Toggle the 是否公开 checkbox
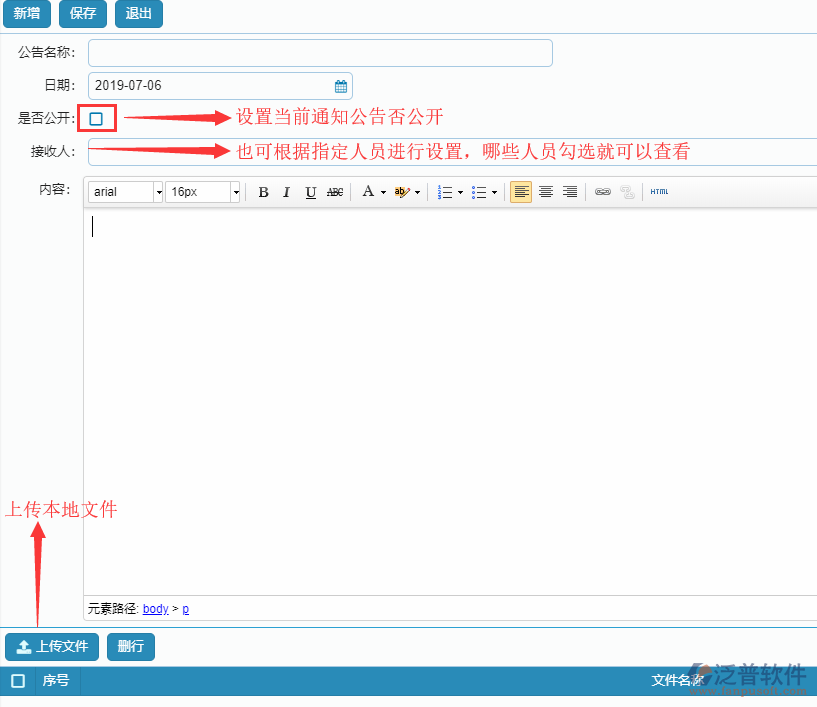The image size is (817, 707). (x=96, y=118)
